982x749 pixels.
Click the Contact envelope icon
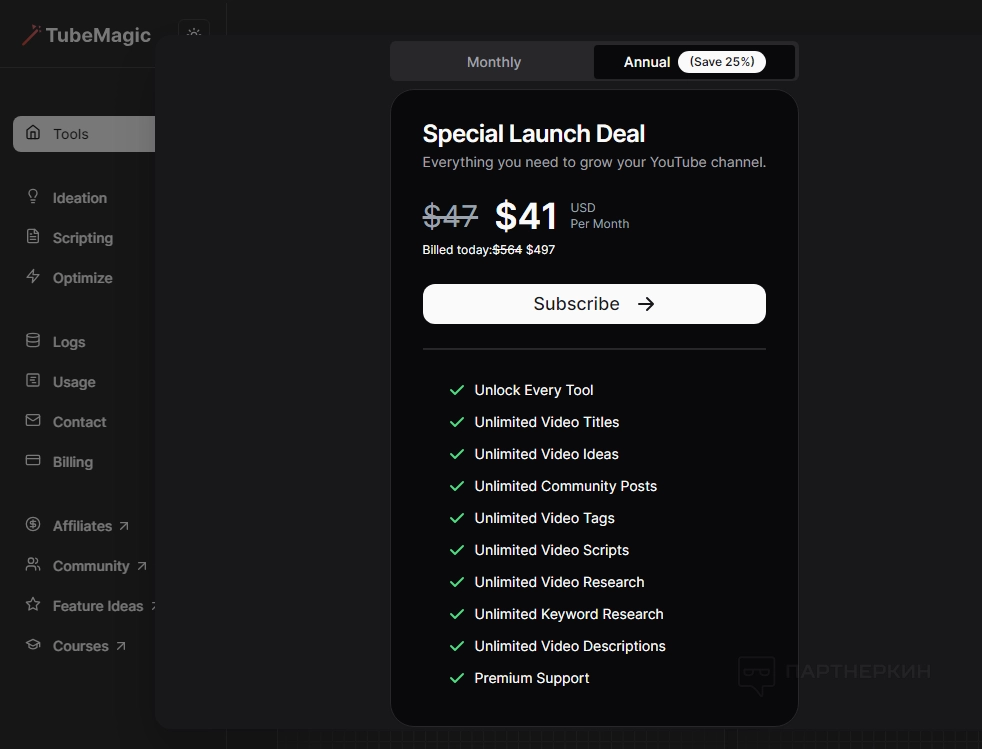pyautogui.click(x=33, y=421)
